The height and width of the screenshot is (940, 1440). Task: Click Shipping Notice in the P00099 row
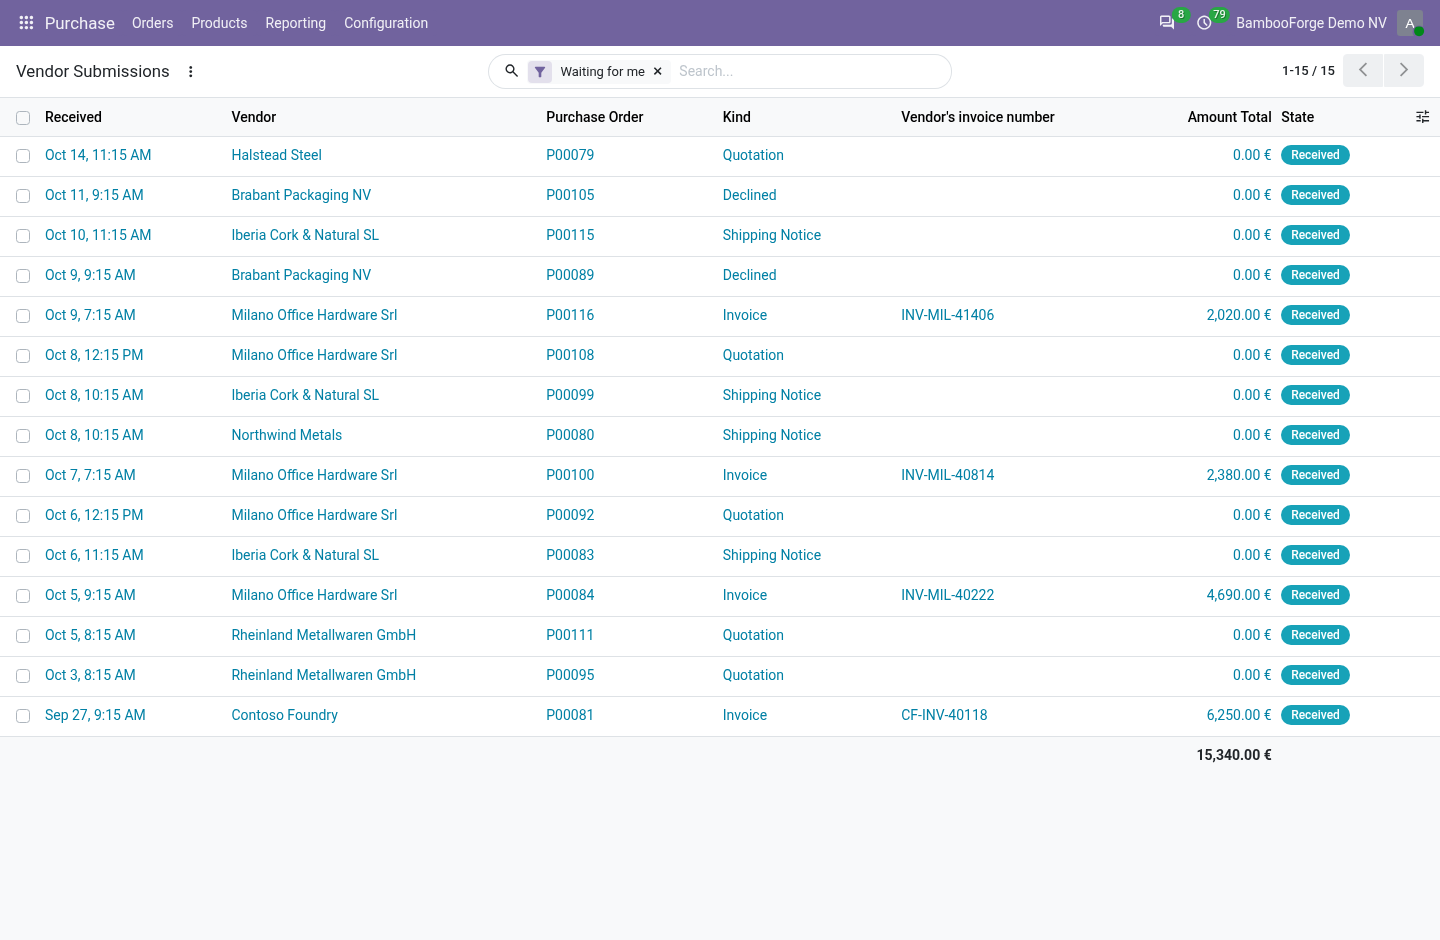pos(771,395)
